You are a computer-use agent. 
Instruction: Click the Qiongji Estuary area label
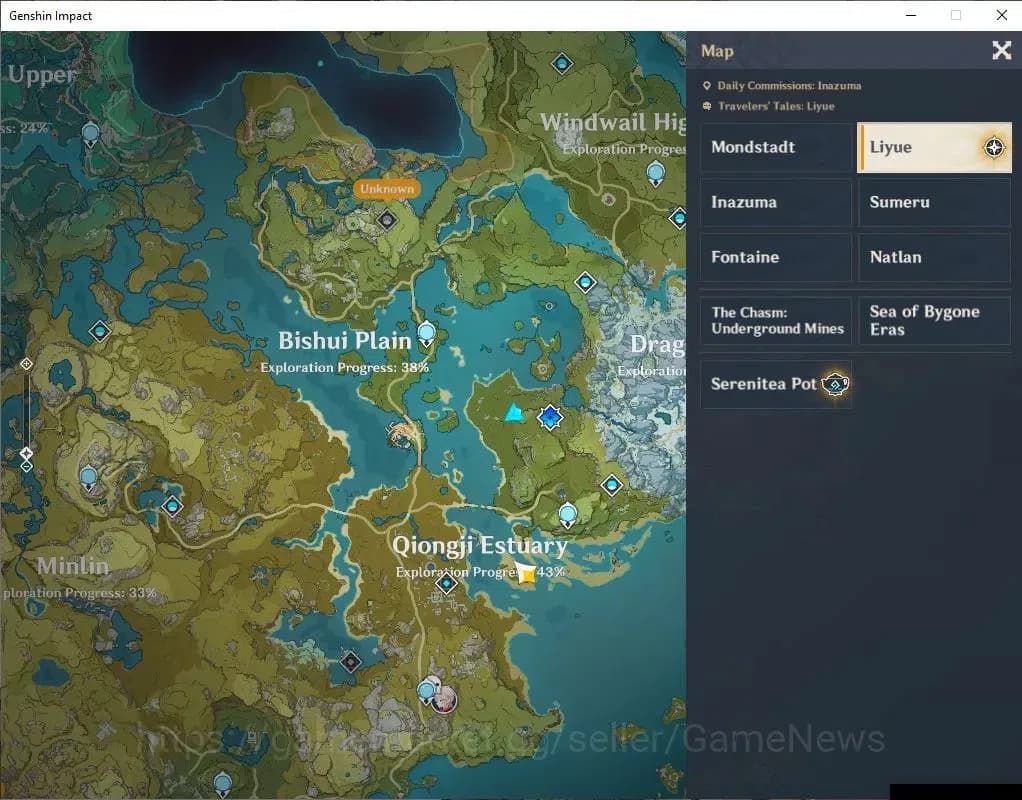point(480,545)
